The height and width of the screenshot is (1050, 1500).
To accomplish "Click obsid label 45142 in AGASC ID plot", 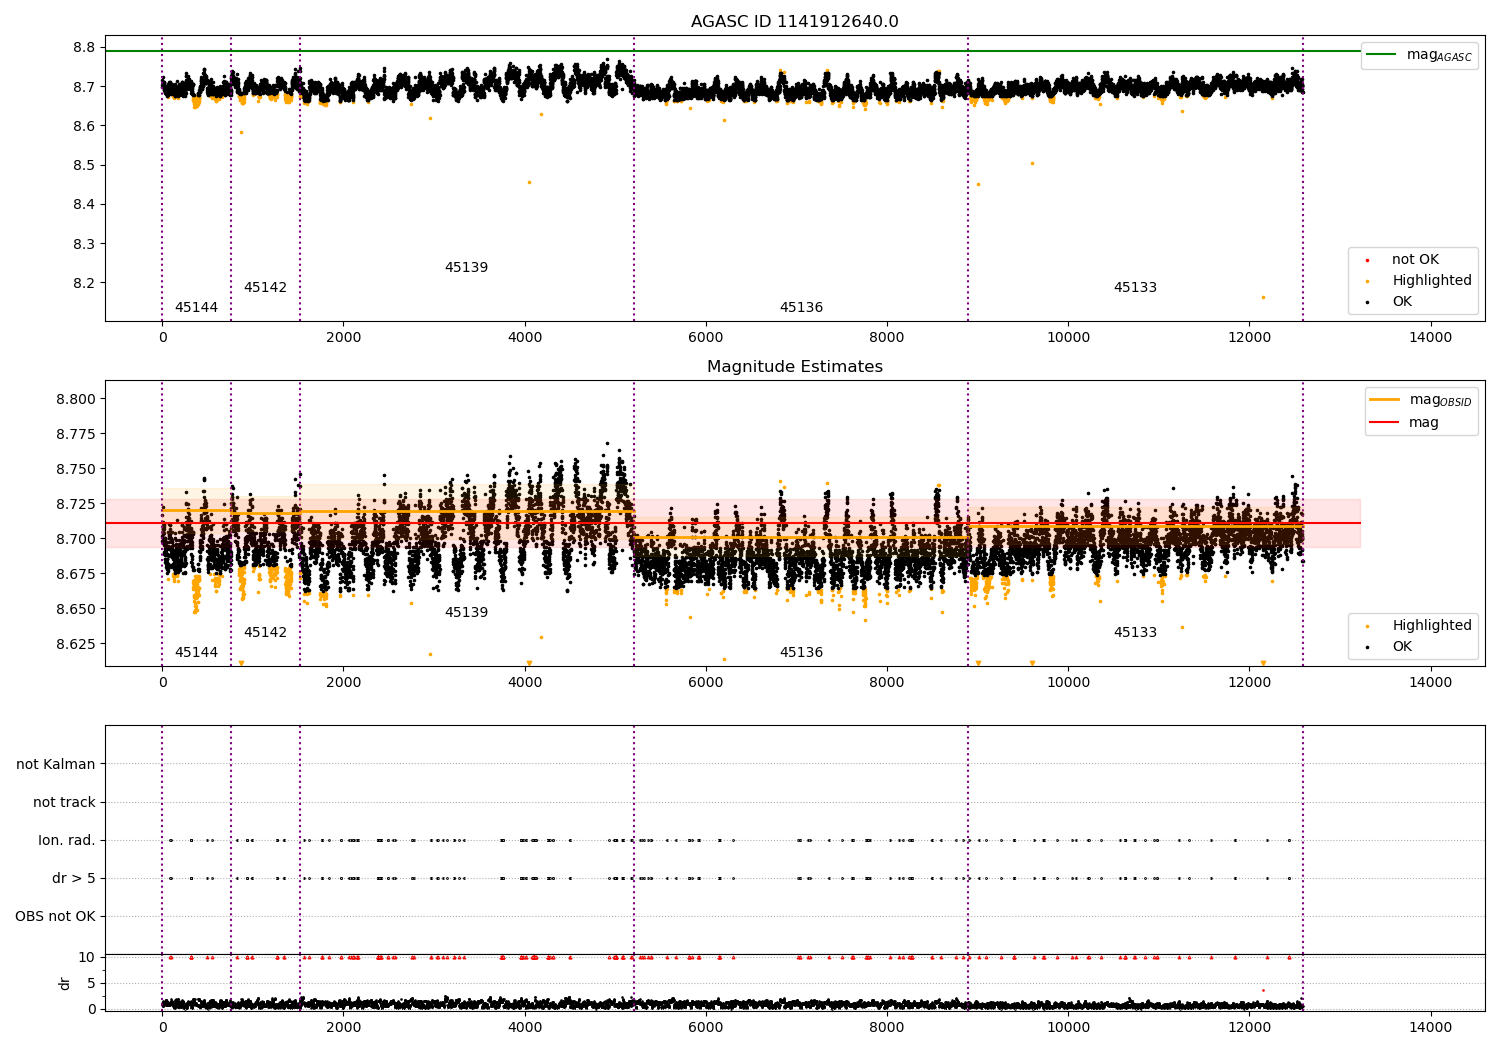I will [265, 288].
